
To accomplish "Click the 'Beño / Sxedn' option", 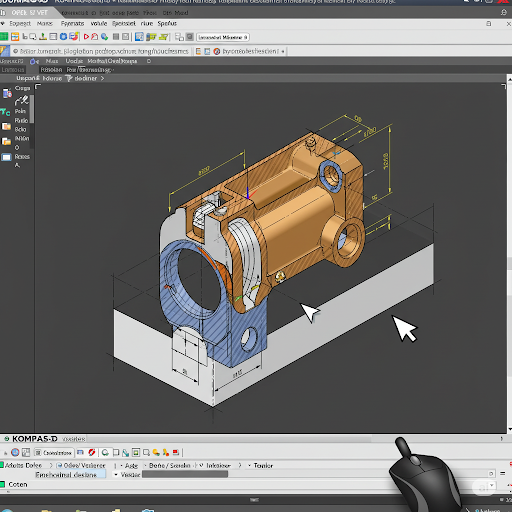I will (x=169, y=465).
